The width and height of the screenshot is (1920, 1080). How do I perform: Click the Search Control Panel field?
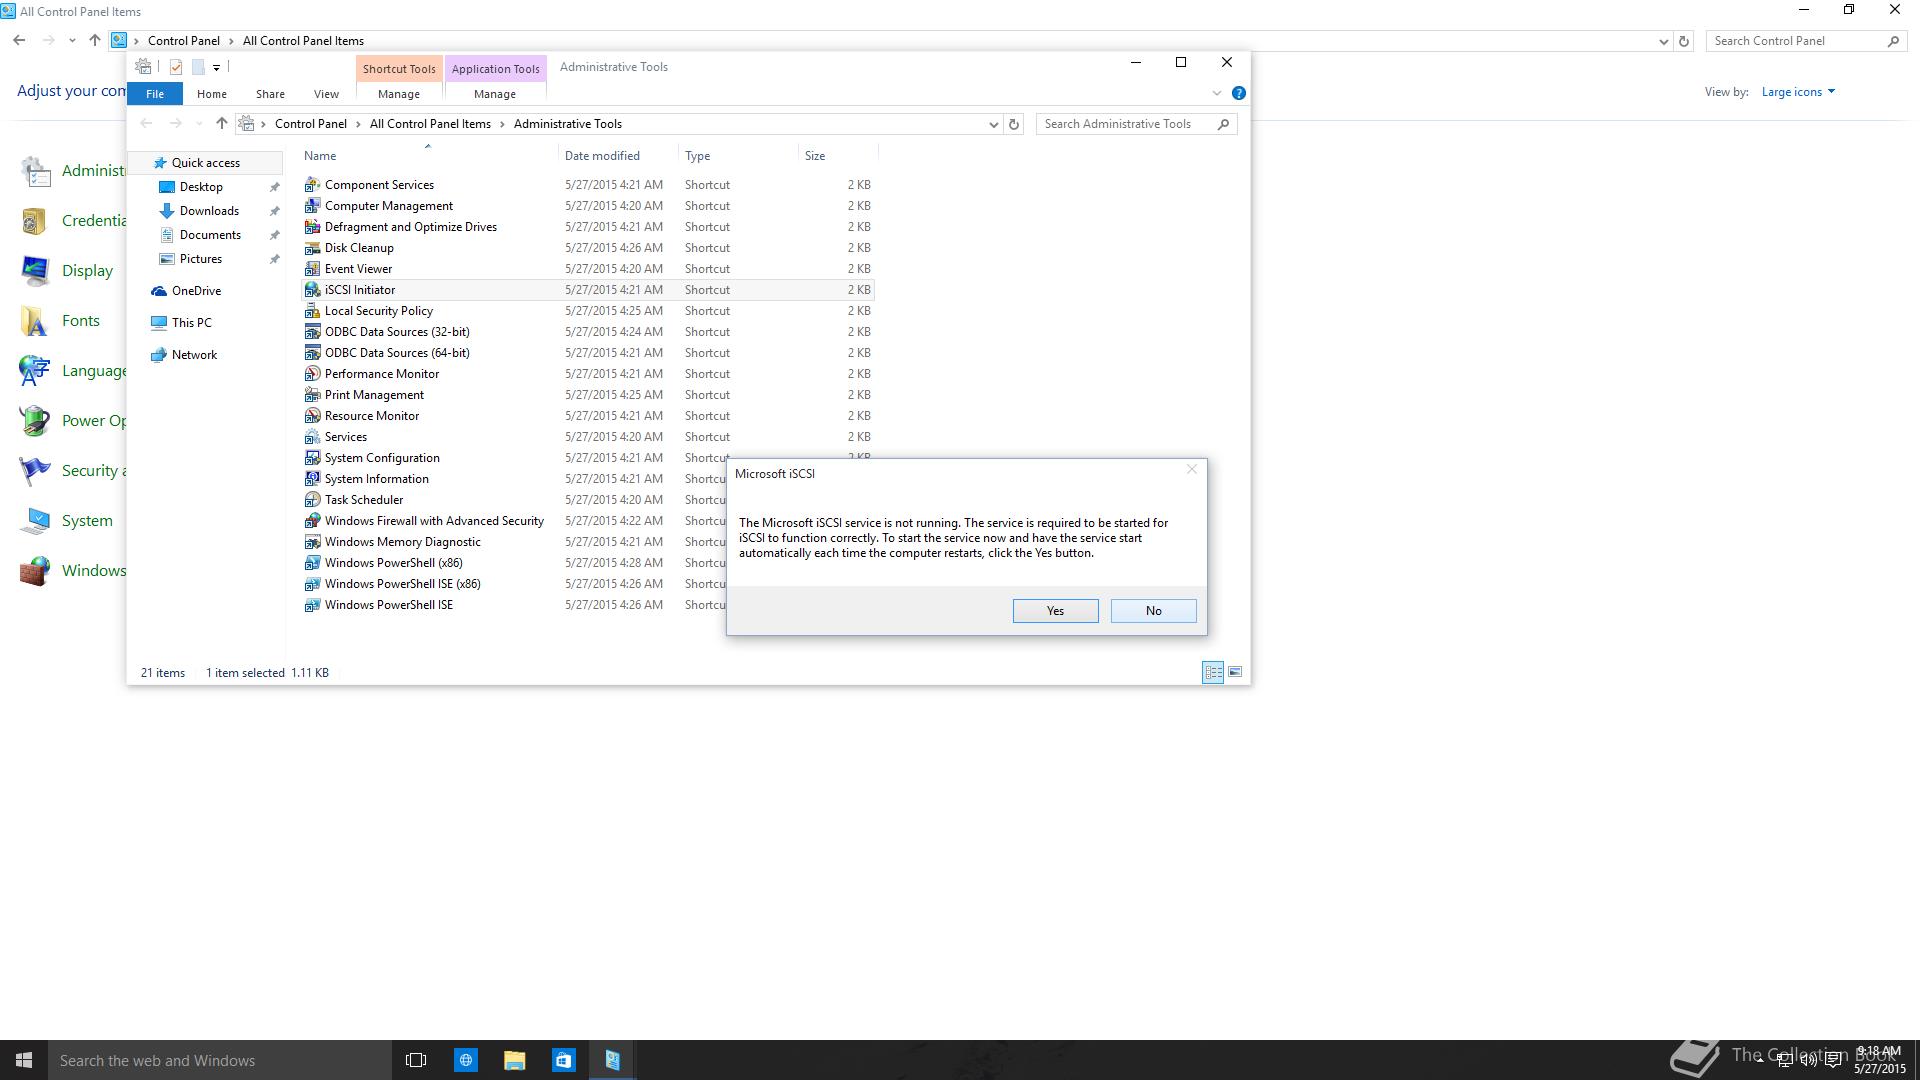pyautogui.click(x=1806, y=41)
